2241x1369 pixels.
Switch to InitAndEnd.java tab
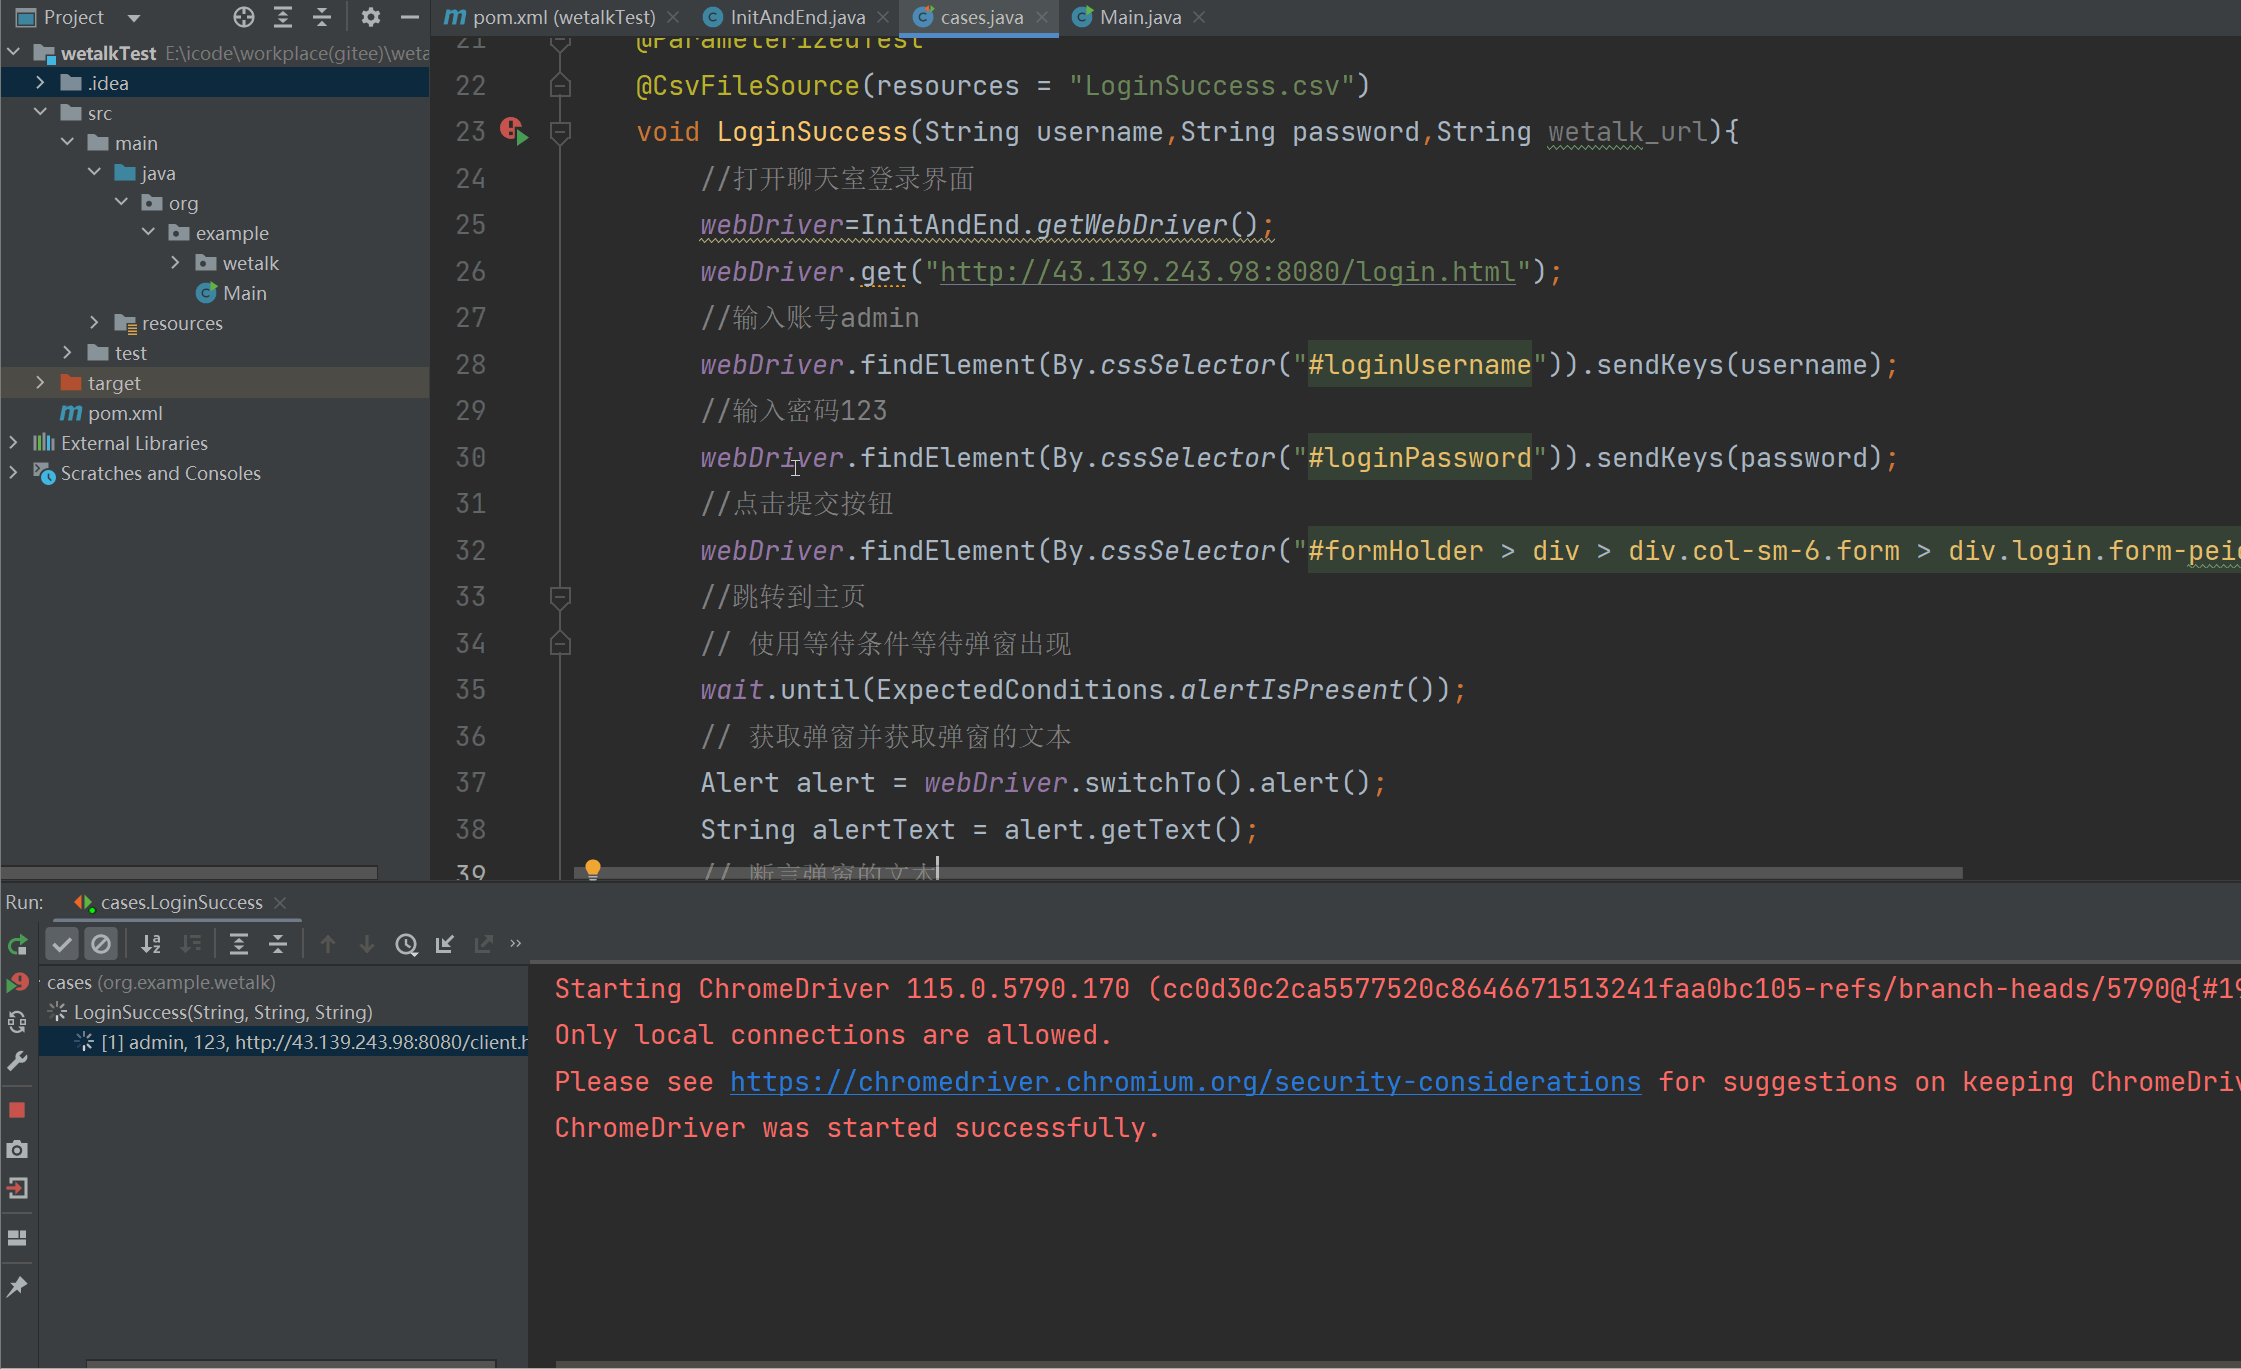pyautogui.click(x=797, y=17)
